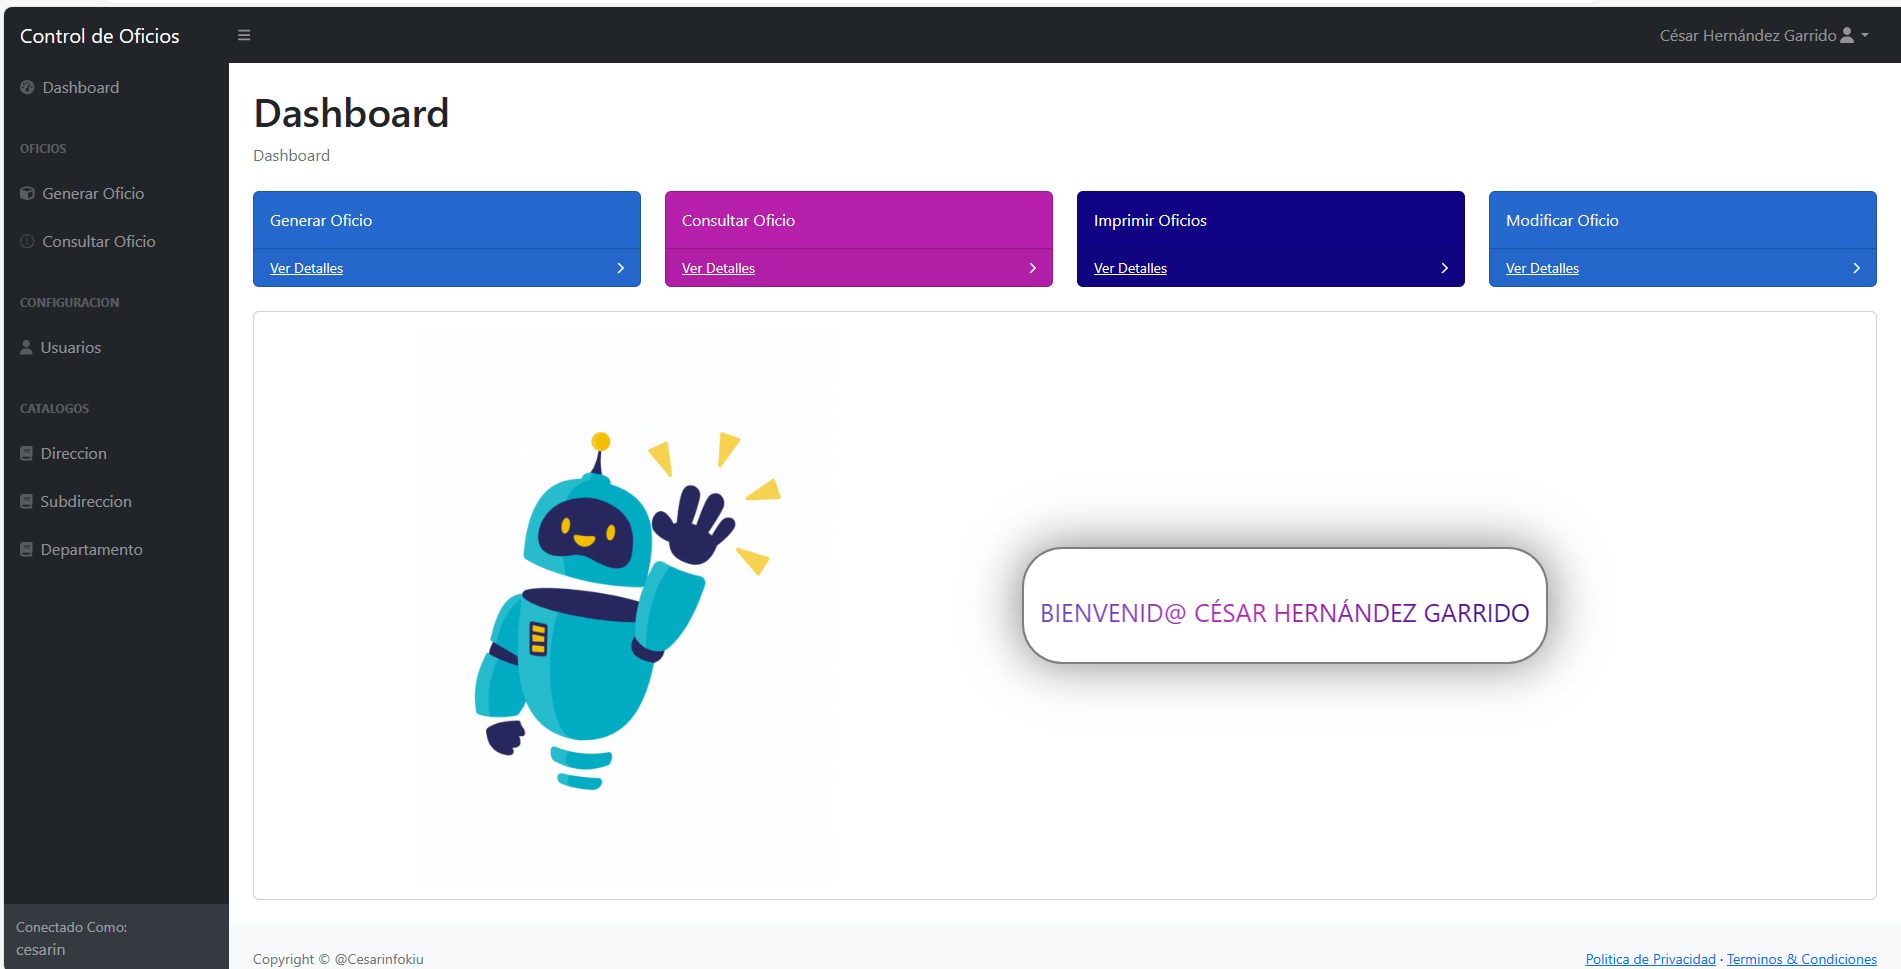The width and height of the screenshot is (1901, 969).
Task: Open the César Hernández Garrido user dropdown
Action: [1763, 36]
